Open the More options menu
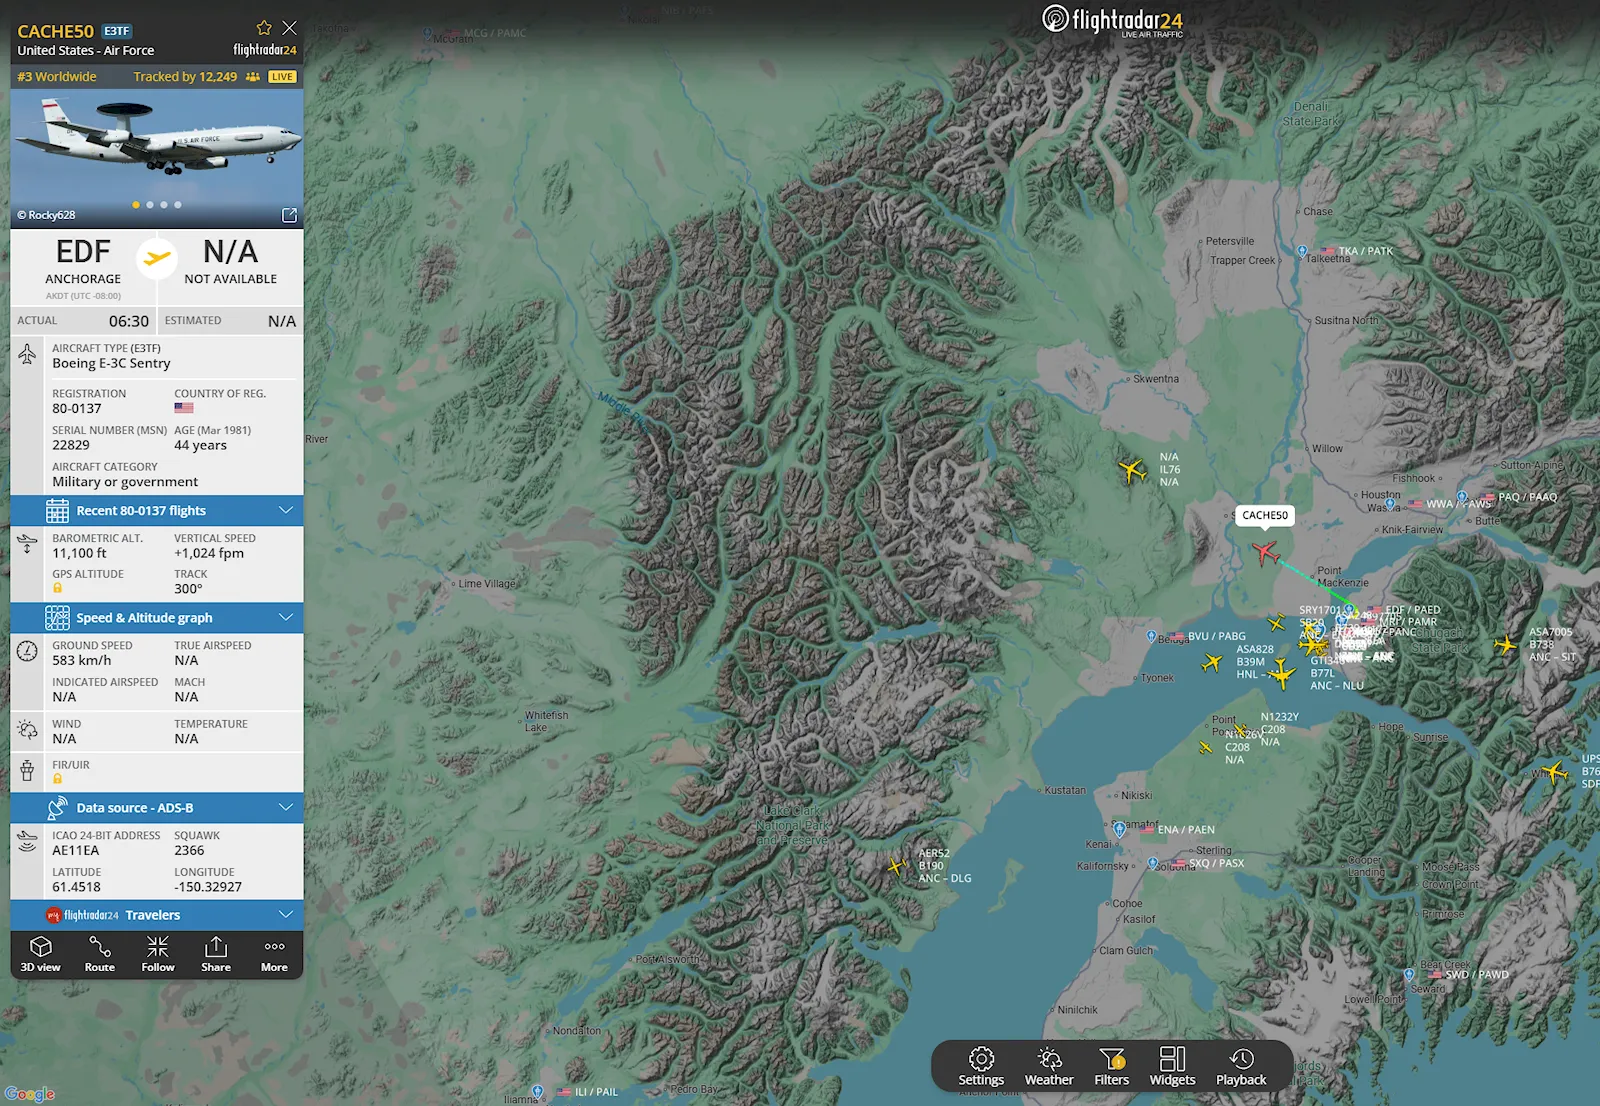1600x1106 pixels. [x=274, y=954]
